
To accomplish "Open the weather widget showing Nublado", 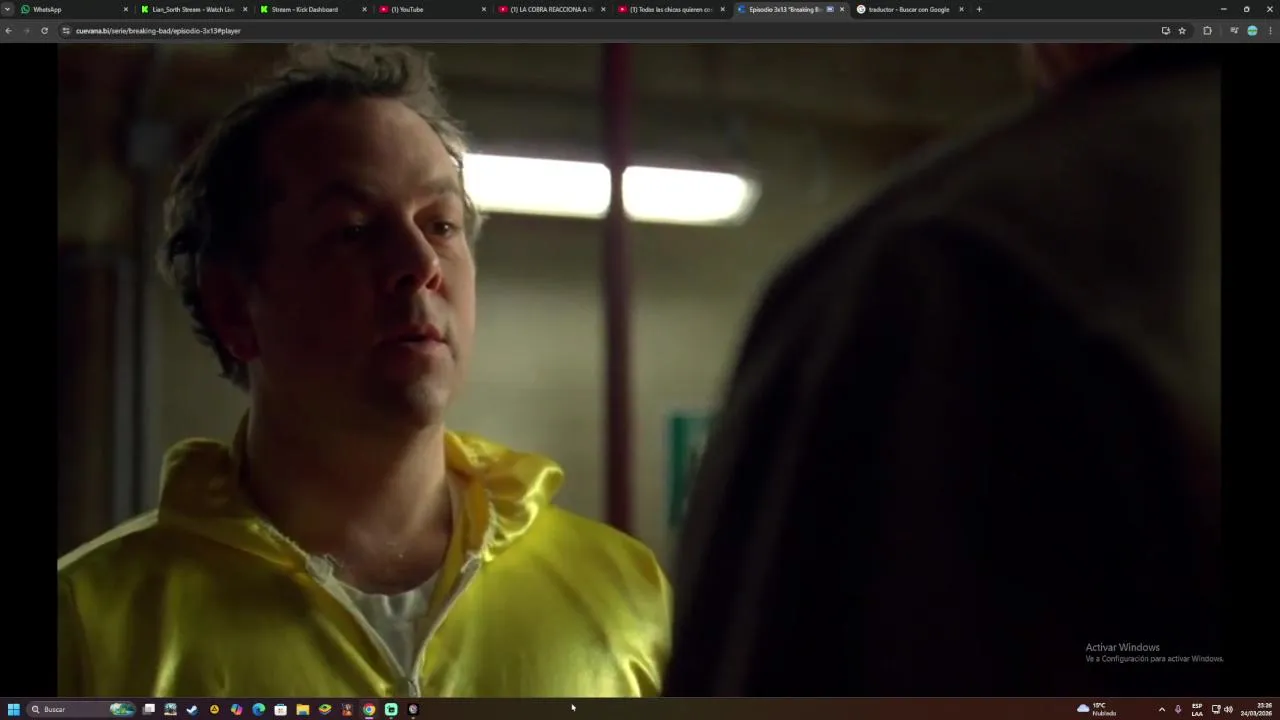I will click(x=1097, y=709).
